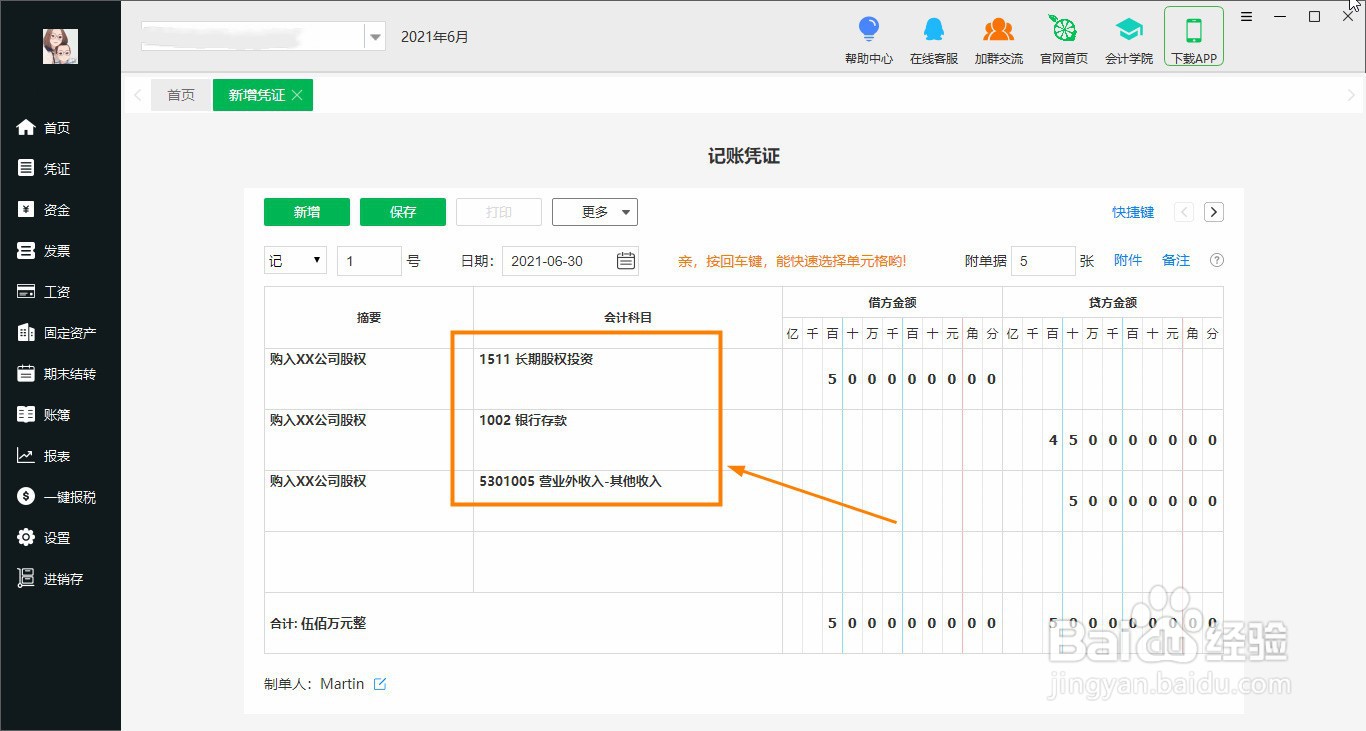The width and height of the screenshot is (1366, 731).
Task: Open the circular question mark help icon
Action: tap(1216, 260)
